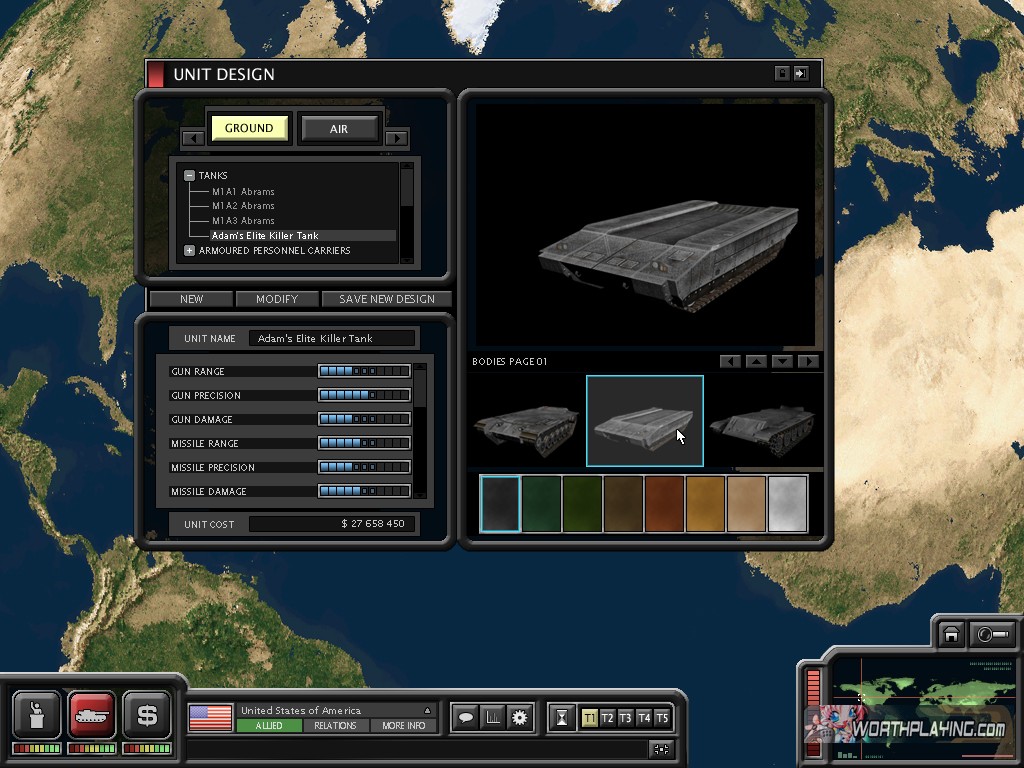Switch to the GROUND units tab

pyautogui.click(x=249, y=128)
